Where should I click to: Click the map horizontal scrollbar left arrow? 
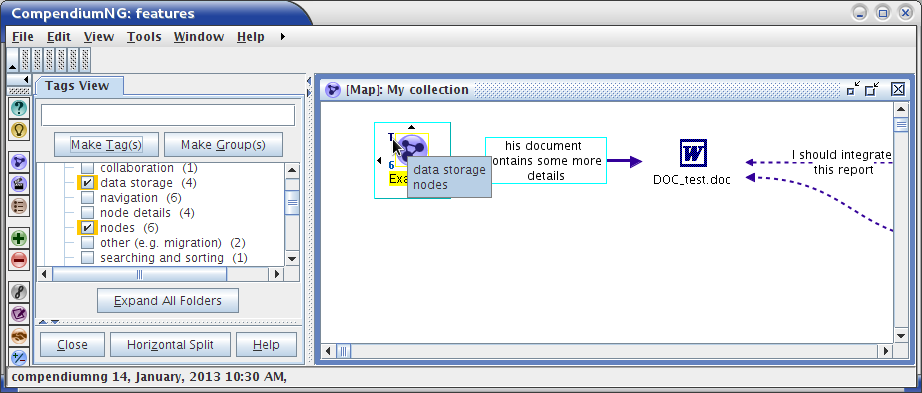click(x=329, y=351)
